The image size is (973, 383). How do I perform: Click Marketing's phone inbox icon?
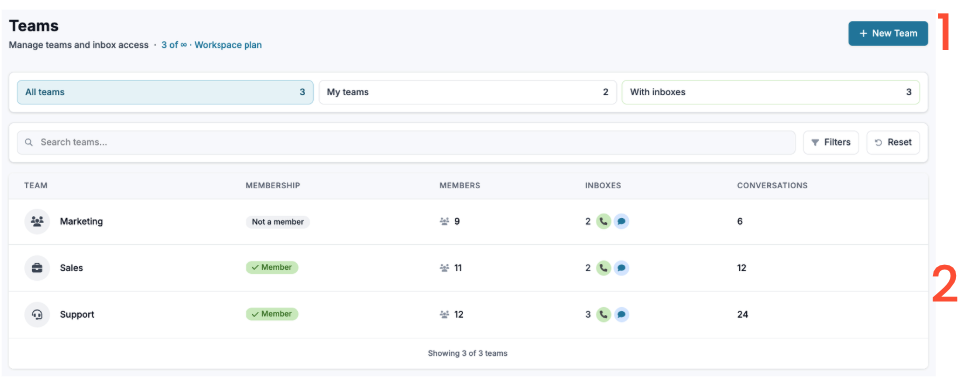[604, 222]
